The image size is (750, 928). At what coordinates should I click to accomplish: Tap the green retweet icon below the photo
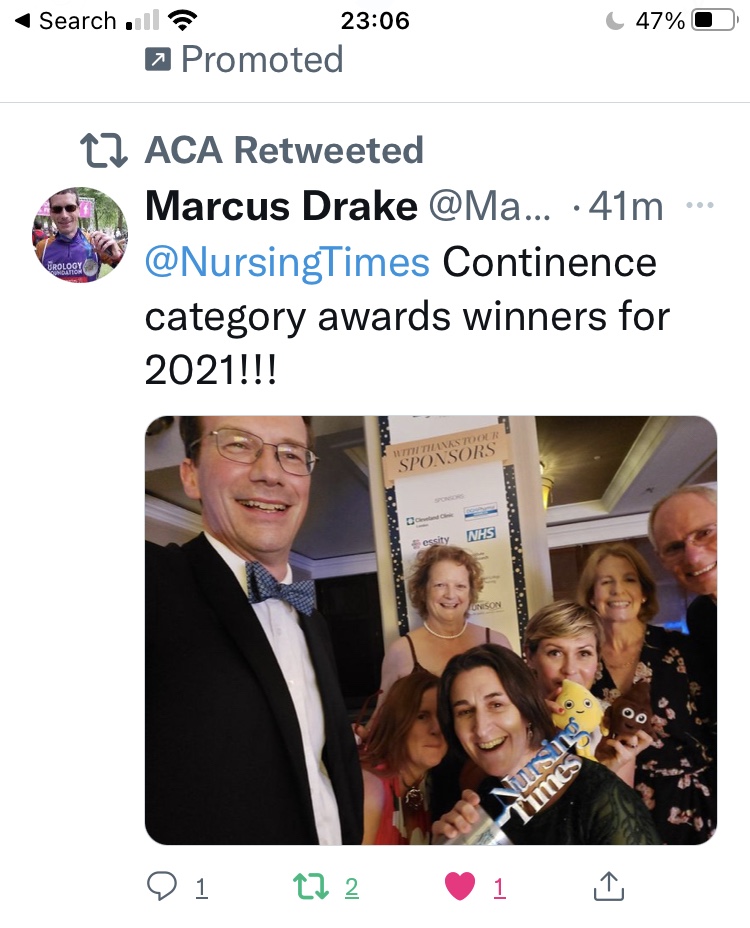(310, 886)
